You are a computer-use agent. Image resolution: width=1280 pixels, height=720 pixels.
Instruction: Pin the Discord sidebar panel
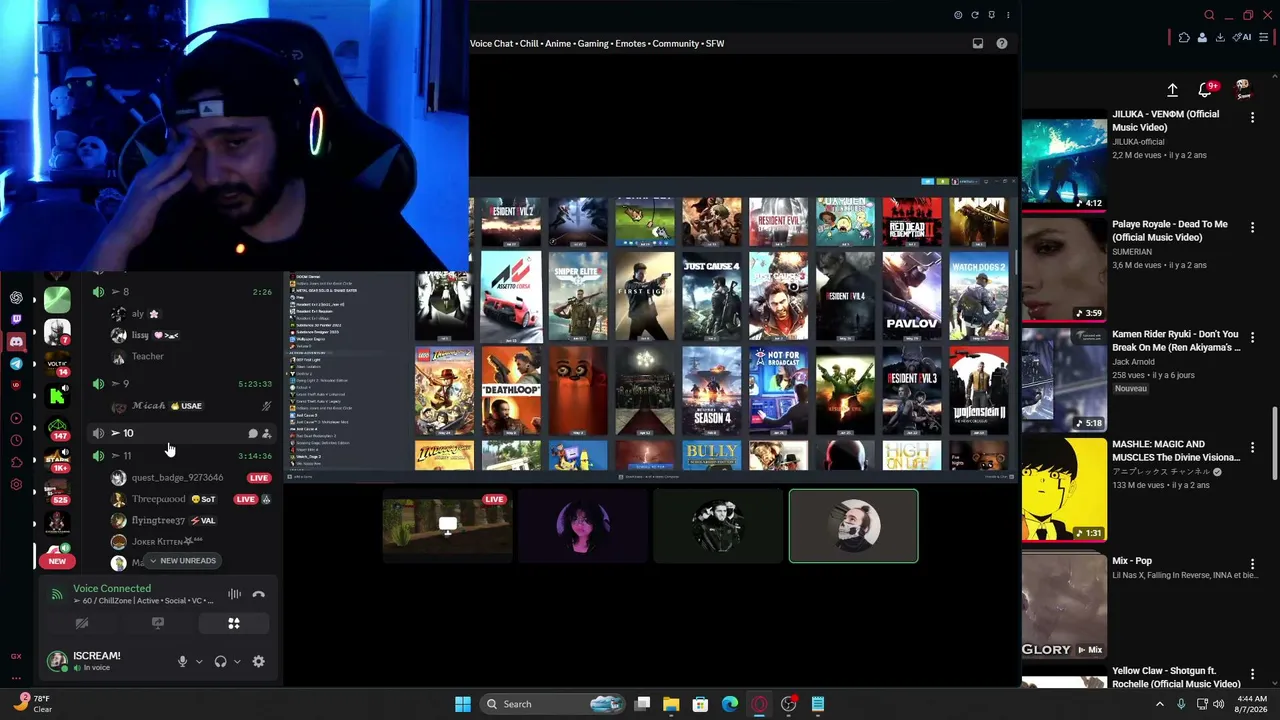coord(991,15)
